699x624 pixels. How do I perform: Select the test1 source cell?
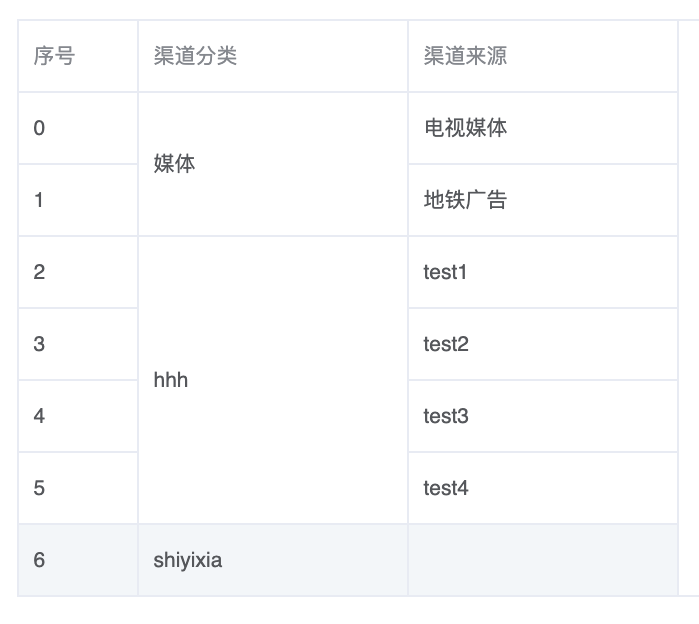click(x=543, y=272)
